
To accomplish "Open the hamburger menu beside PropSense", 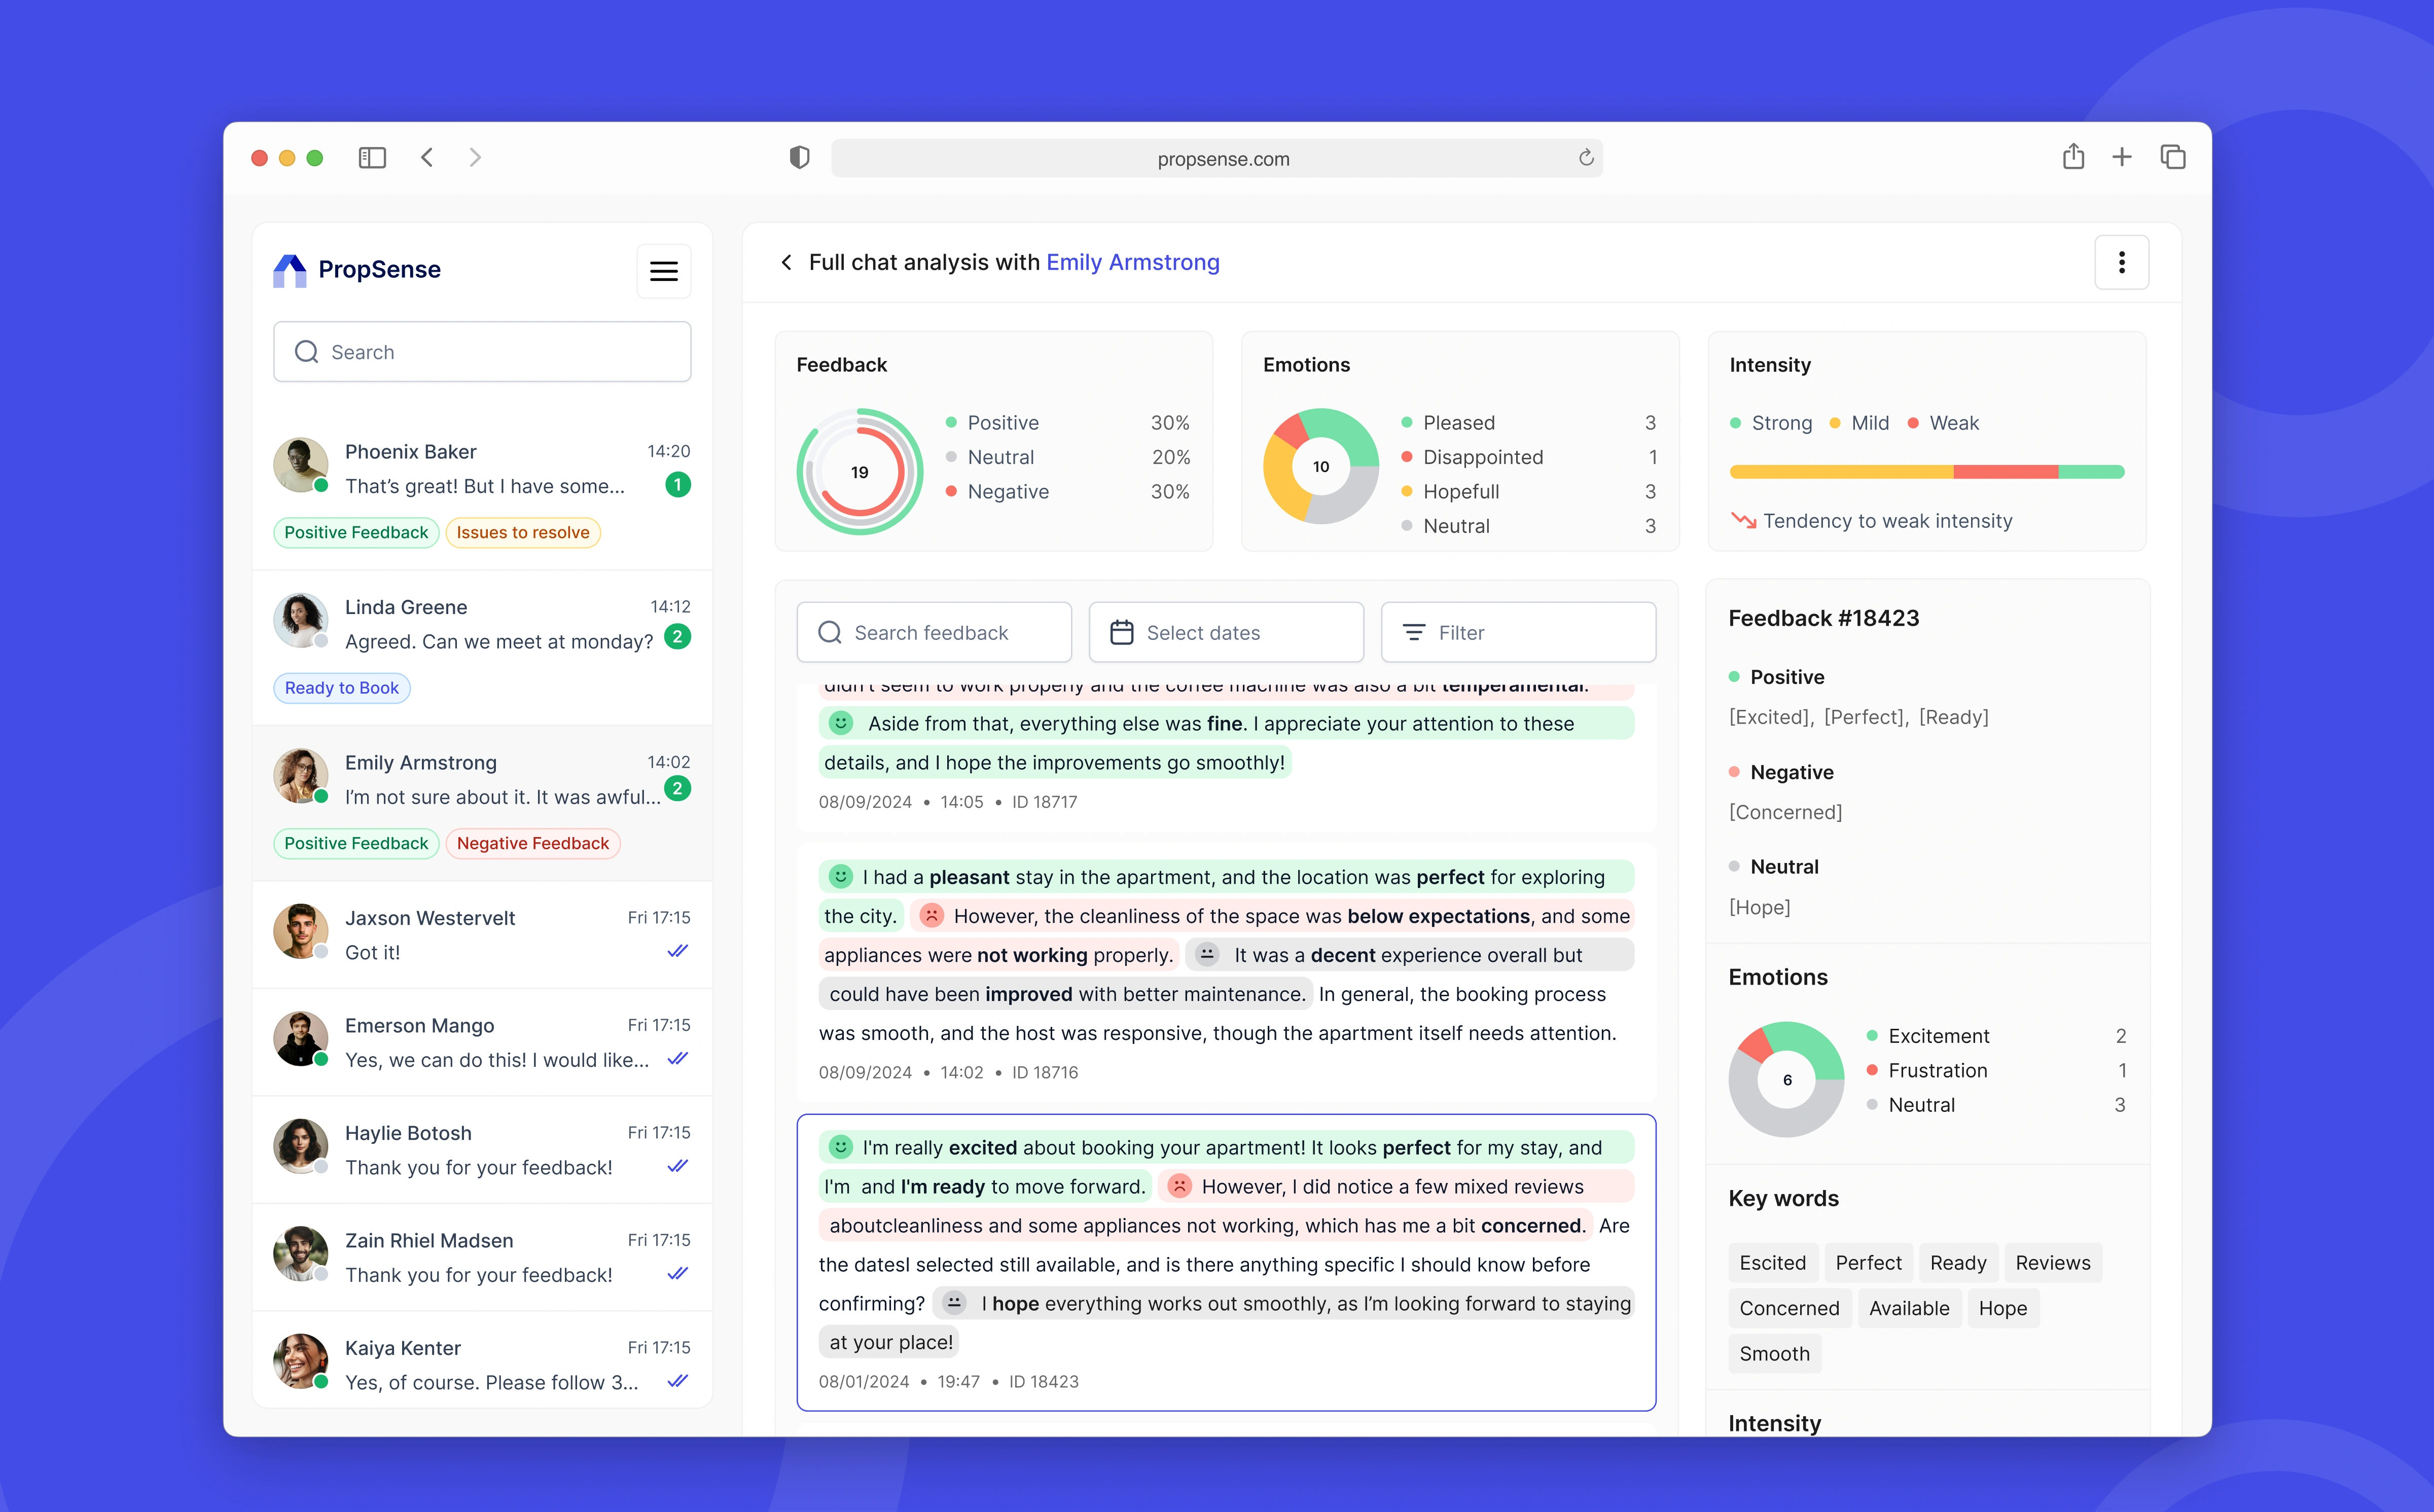I will point(664,270).
